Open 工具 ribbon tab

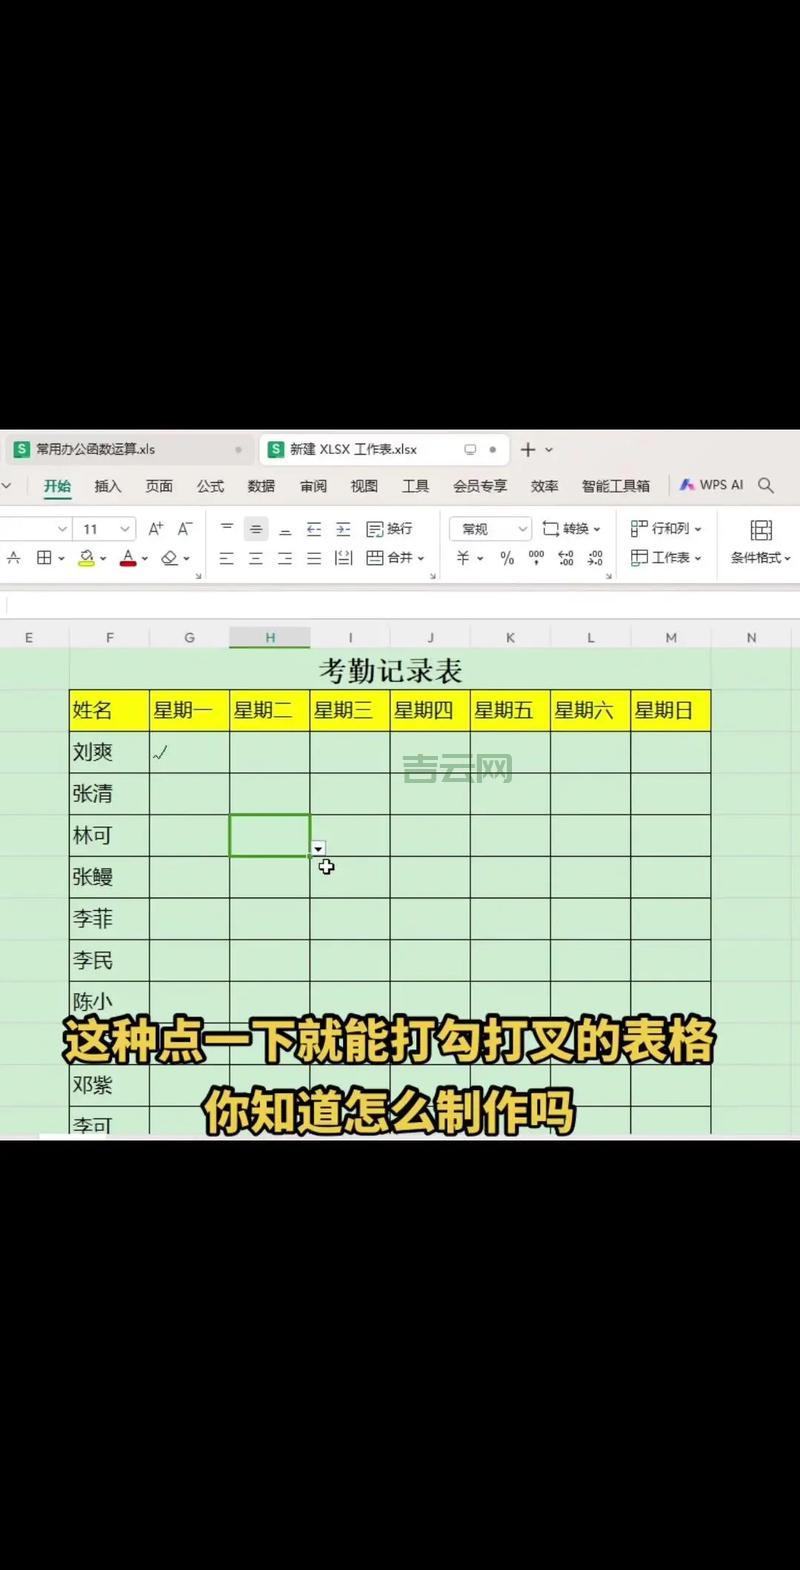[415, 486]
